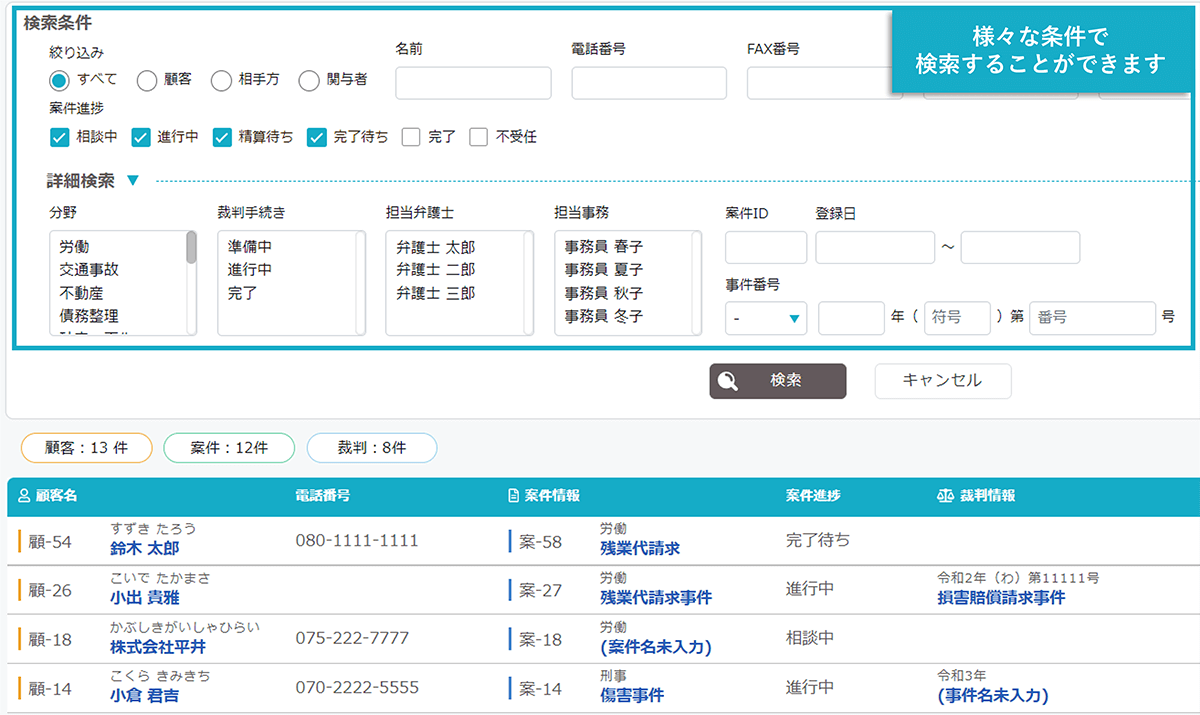
Task: Click the 電話番号 input field
Action: 649,83
